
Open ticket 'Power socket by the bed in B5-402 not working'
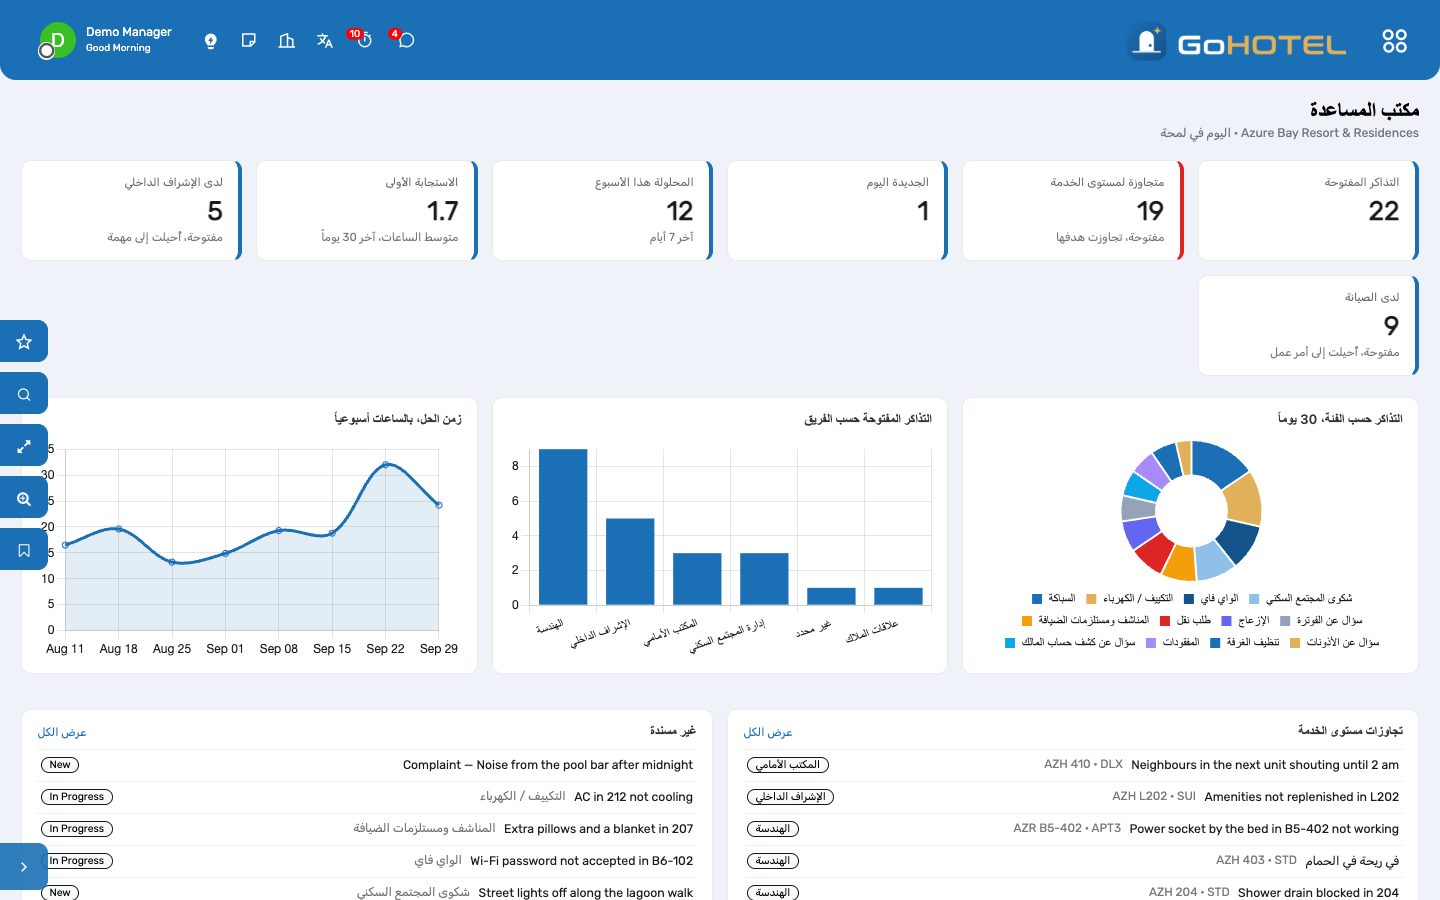[1264, 829]
